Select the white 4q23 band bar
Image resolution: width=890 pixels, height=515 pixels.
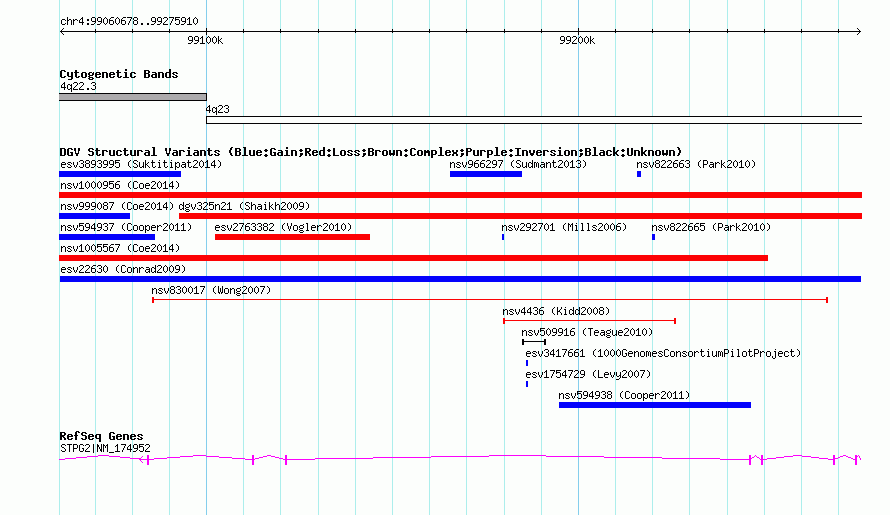point(534,120)
